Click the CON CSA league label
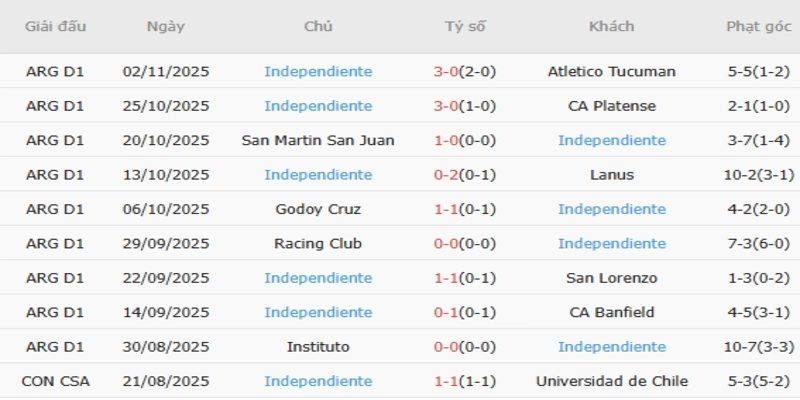This screenshot has height=400, width=800. (x=54, y=381)
